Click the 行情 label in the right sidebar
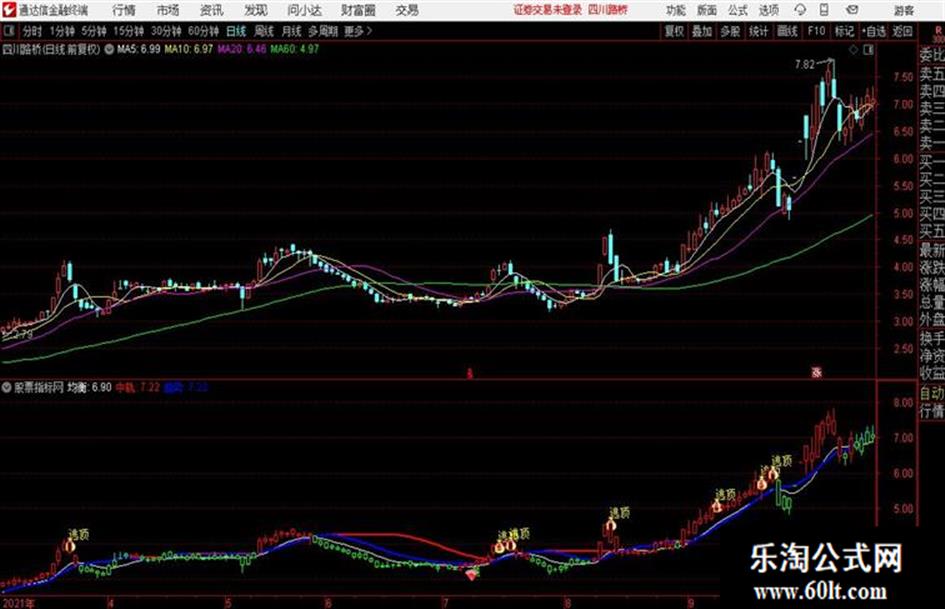The image size is (945, 609). [x=932, y=411]
